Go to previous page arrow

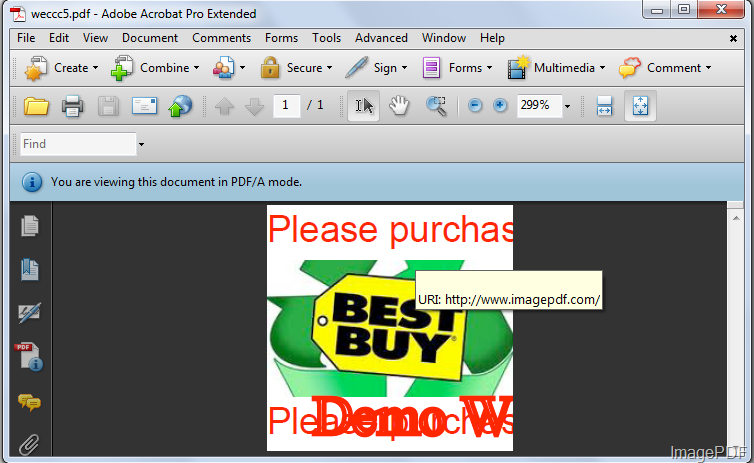[x=225, y=106]
